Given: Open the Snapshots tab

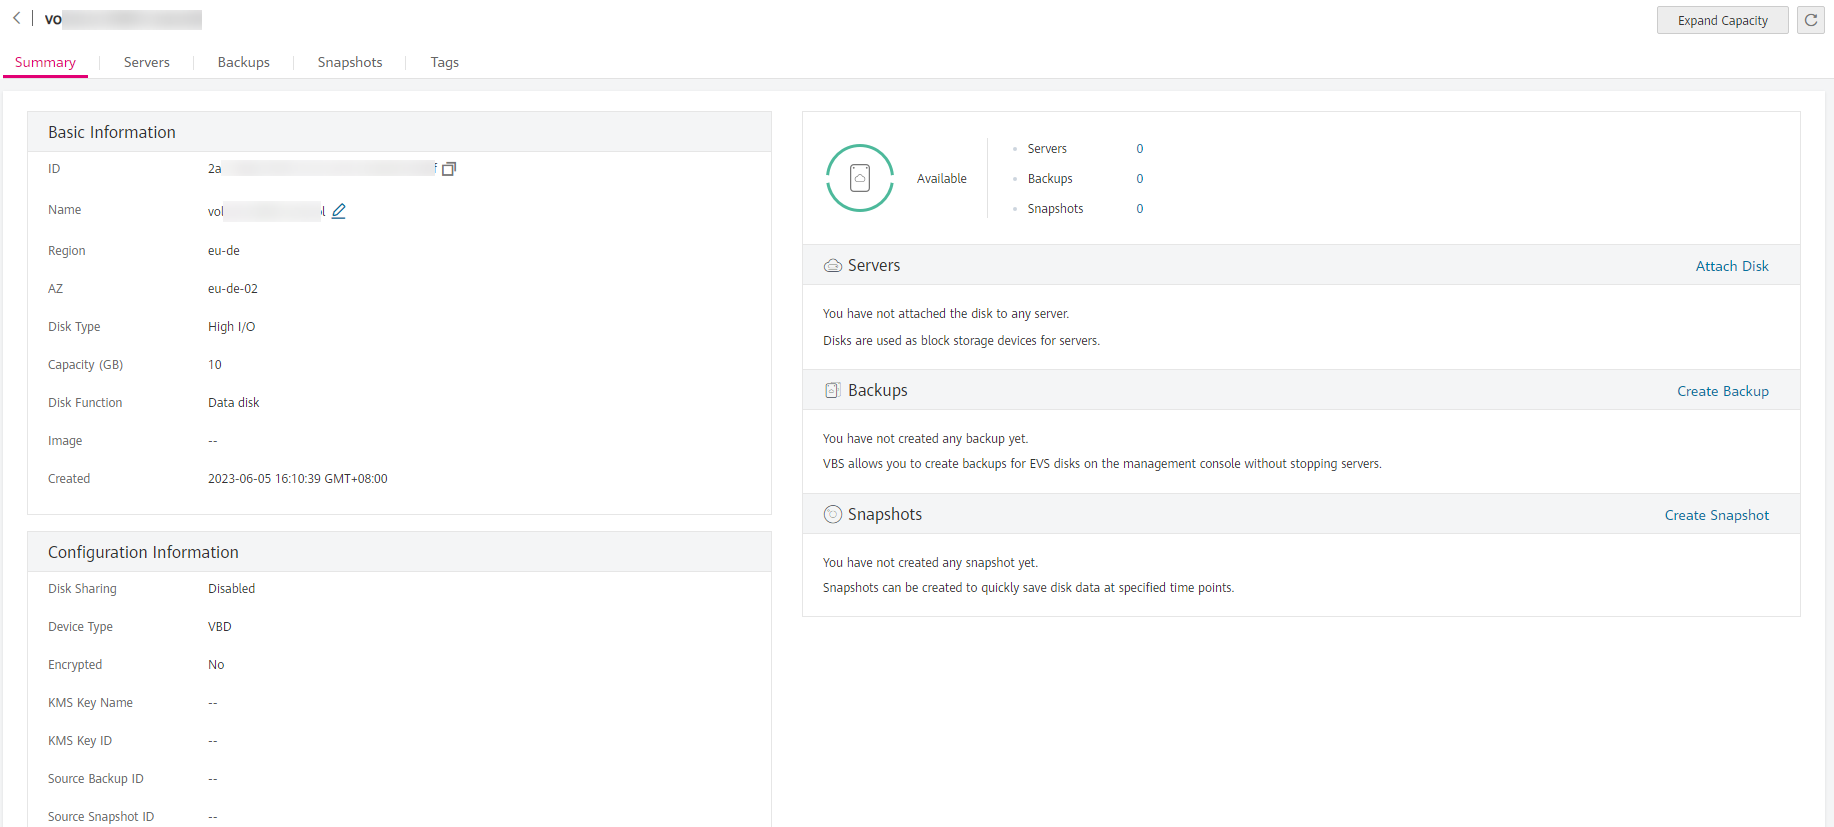Looking at the screenshot, I should pyautogui.click(x=350, y=62).
